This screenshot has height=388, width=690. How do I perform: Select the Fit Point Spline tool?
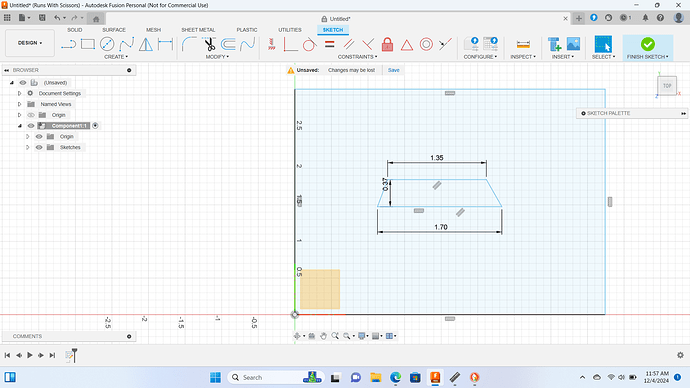[126, 44]
